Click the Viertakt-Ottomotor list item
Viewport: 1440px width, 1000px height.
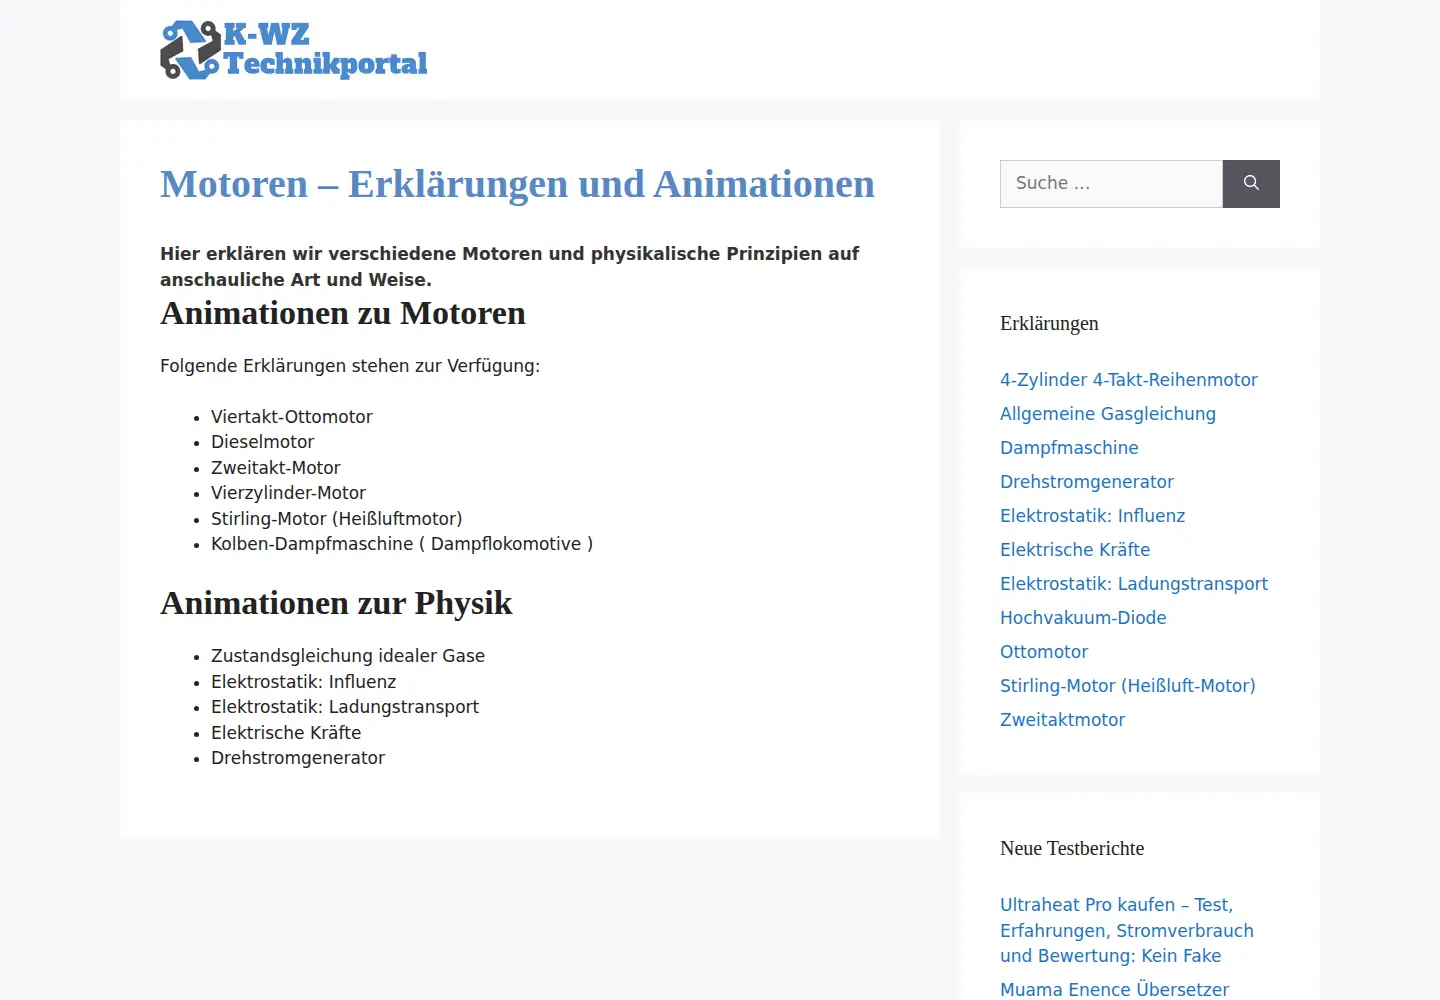point(291,417)
